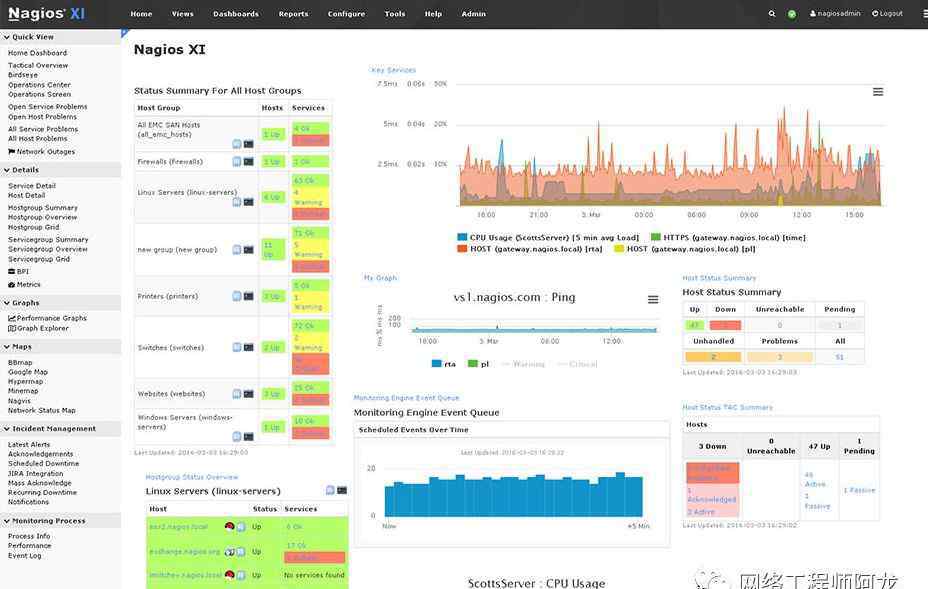Open Scheduled Downtime sidebar link
The image size is (928, 589).
43,464
